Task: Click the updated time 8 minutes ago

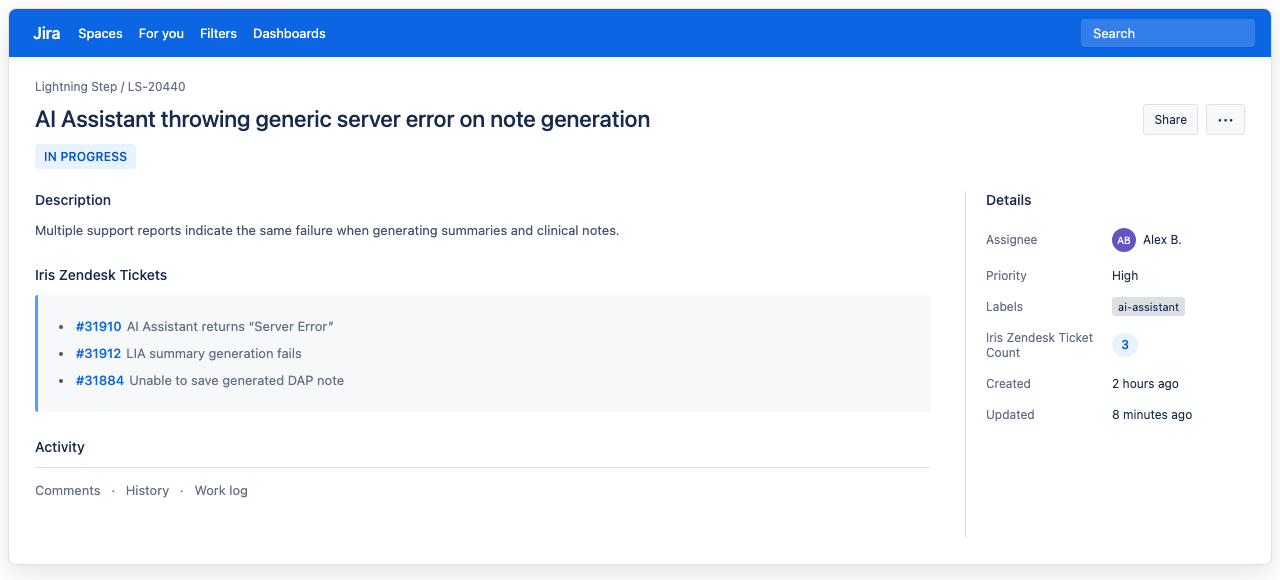Action: point(1152,415)
